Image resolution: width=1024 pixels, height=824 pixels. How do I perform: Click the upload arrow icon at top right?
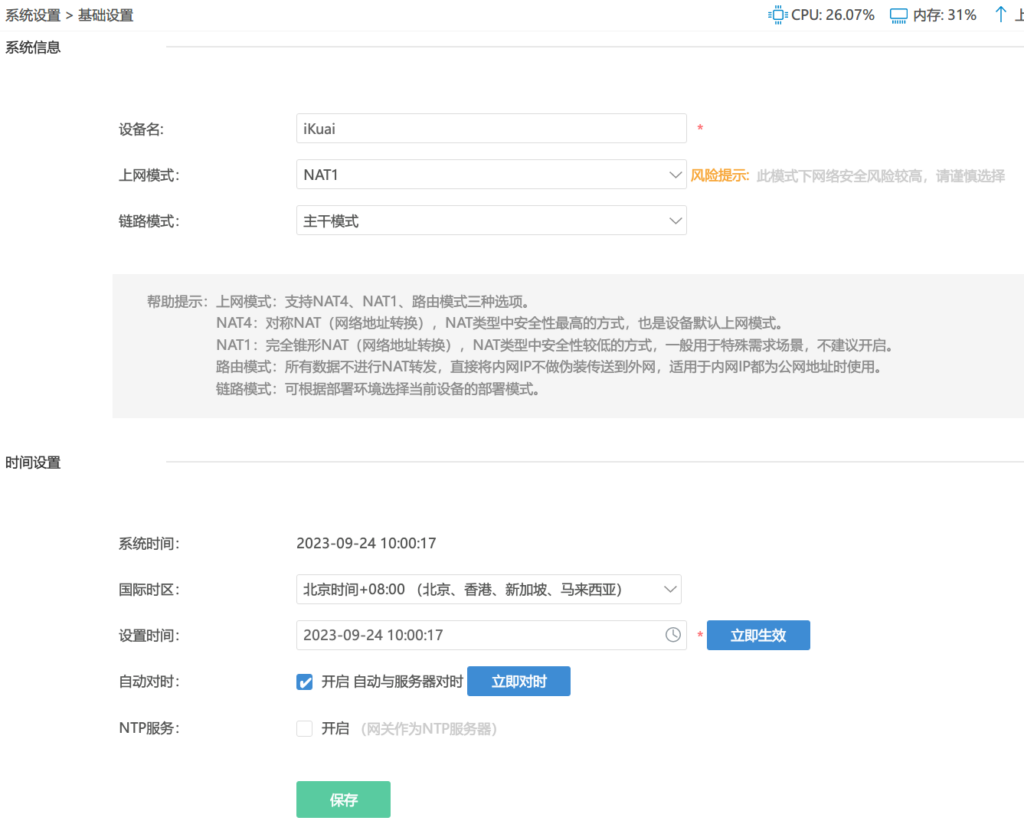(x=1000, y=15)
